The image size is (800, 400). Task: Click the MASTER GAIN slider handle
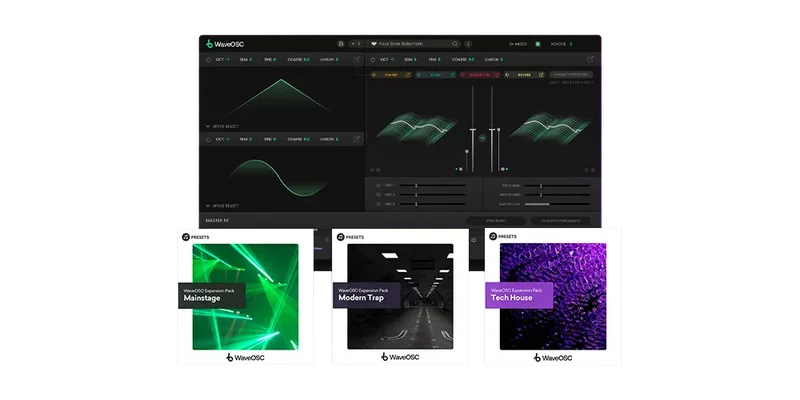click(541, 195)
